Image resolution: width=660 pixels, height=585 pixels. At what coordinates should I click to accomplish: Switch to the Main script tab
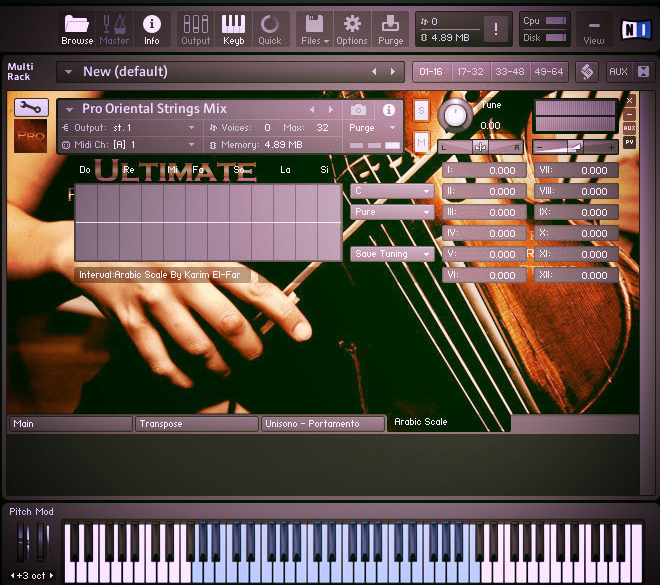point(70,424)
